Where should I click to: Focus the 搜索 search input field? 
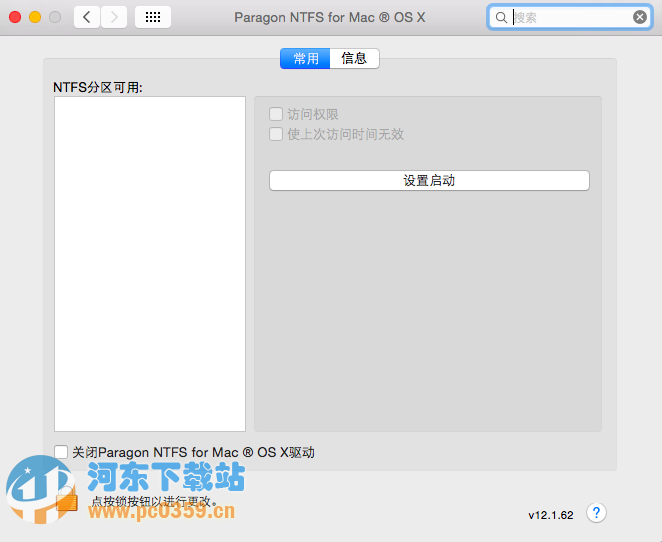(x=570, y=17)
